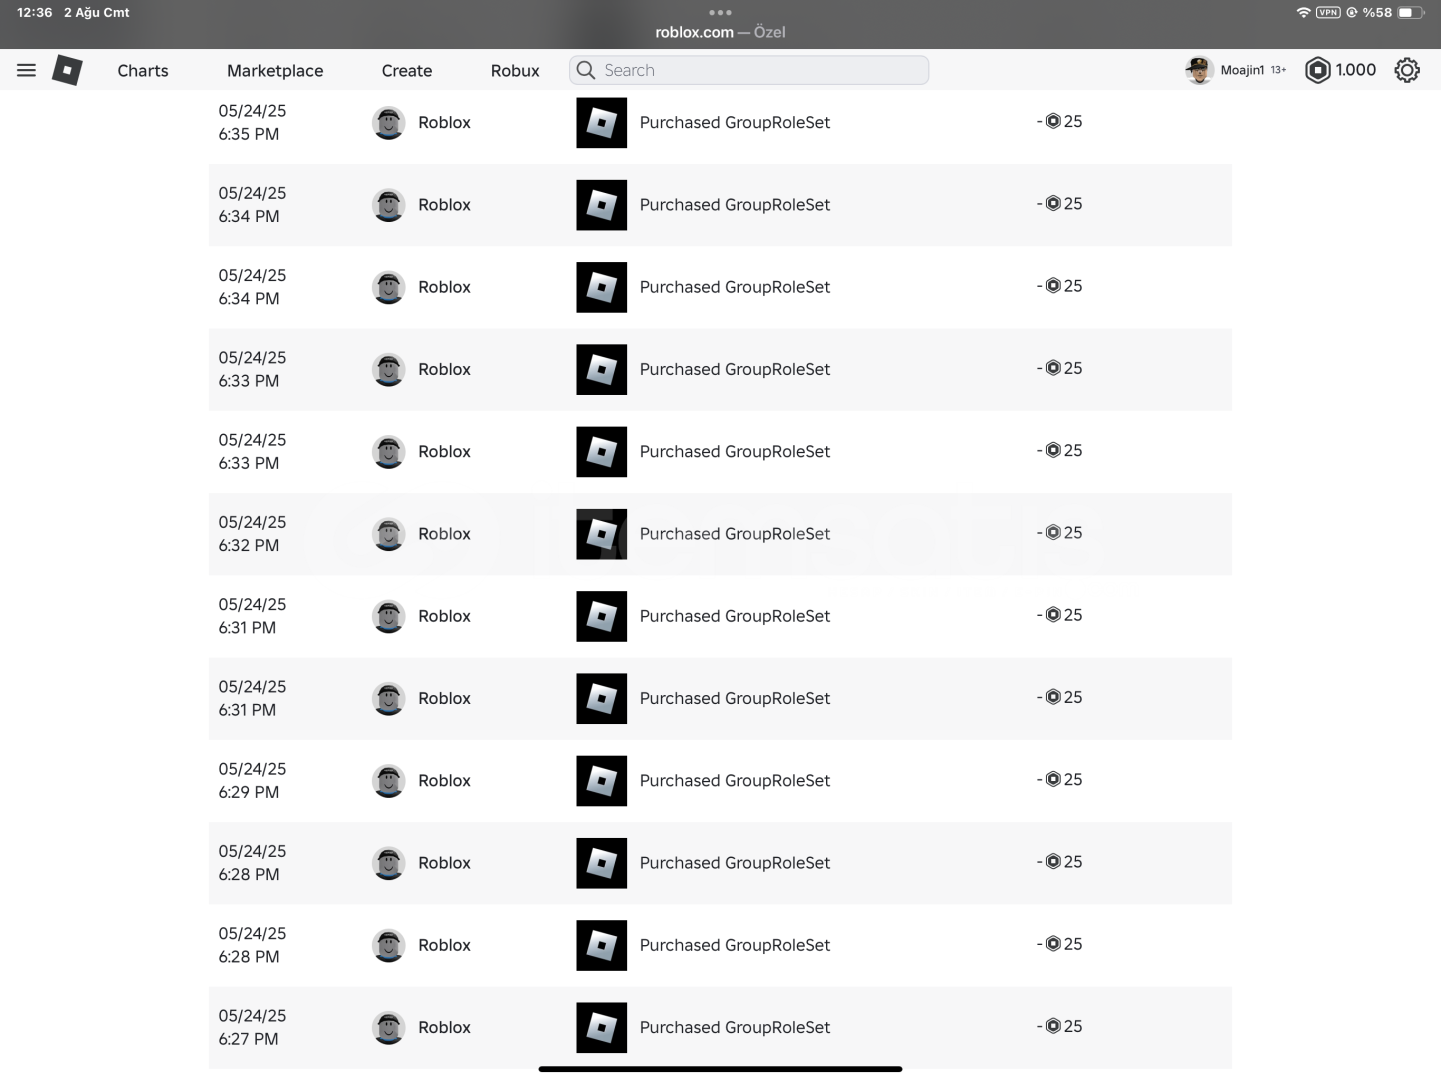Viewport: 1441px width, 1080px height.
Task: Open the Create section
Action: click(407, 70)
